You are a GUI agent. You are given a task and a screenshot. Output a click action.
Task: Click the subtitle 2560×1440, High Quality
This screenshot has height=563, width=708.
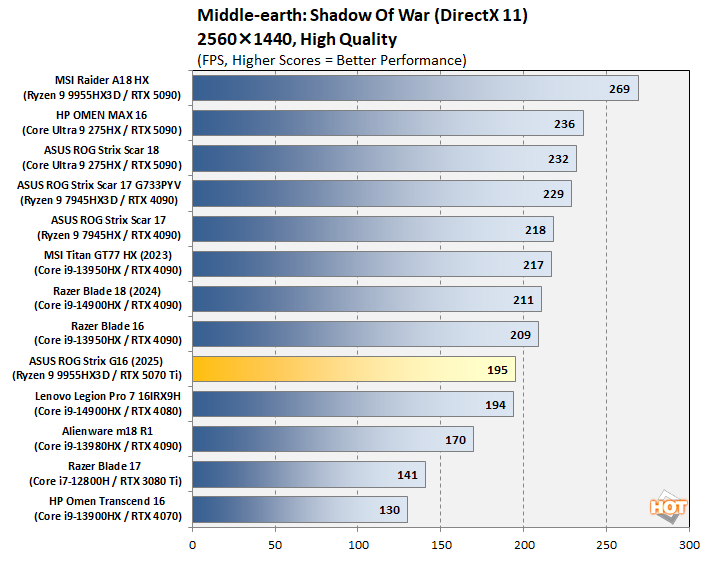click(297, 39)
